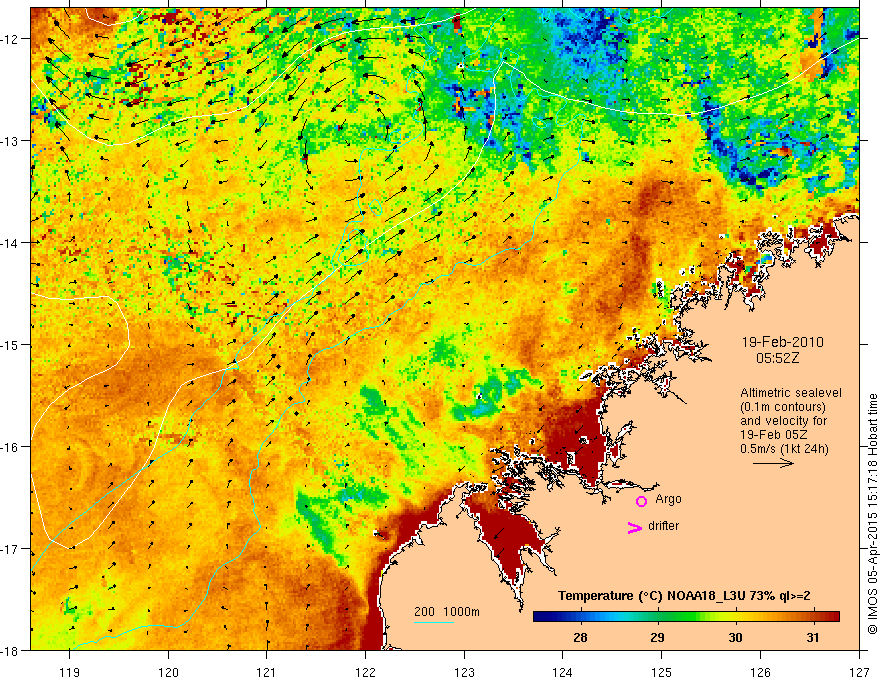This screenshot has height=680, width=880.
Task: Click the '30' colorbar tick label
Action: tap(735, 637)
